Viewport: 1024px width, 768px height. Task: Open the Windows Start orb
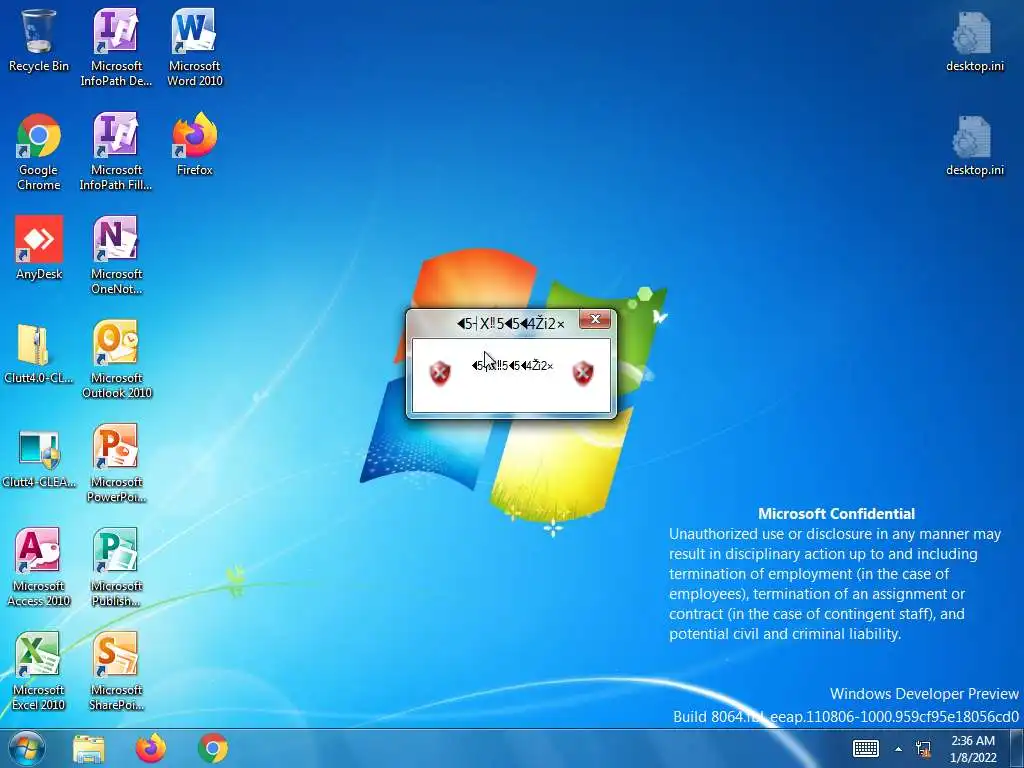coord(26,748)
